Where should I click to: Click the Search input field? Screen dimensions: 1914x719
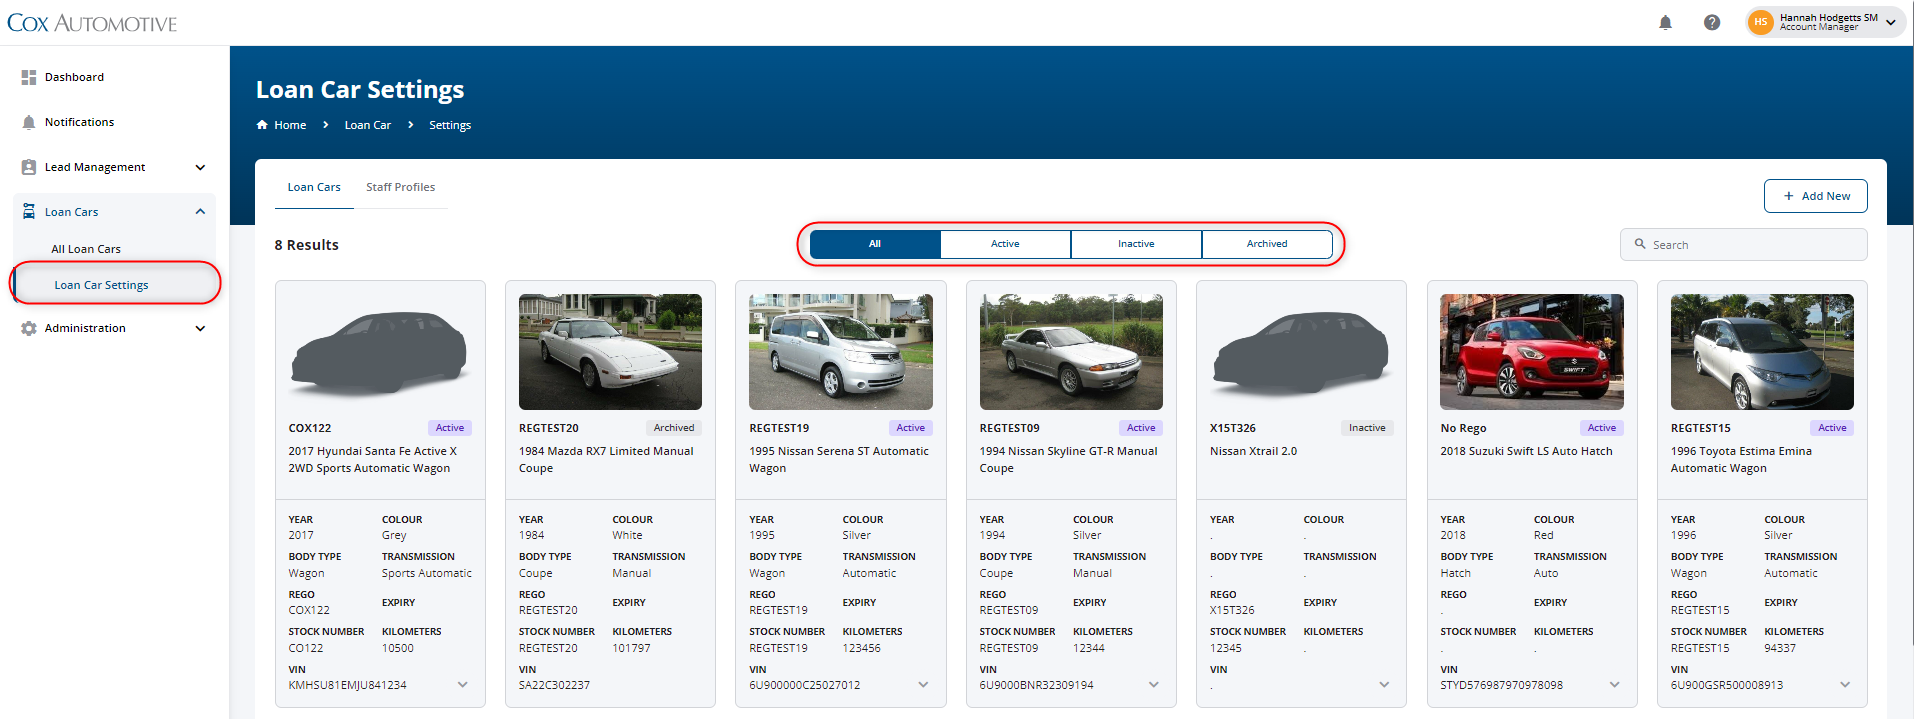[x=1743, y=244]
